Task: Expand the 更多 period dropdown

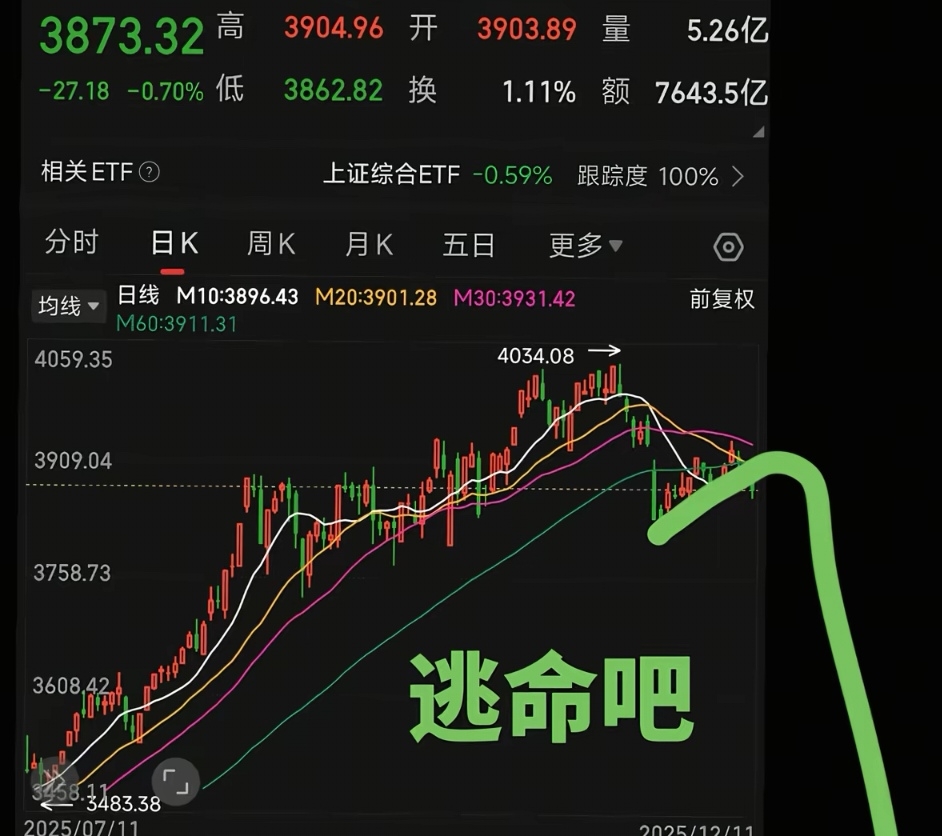Action: pos(585,246)
